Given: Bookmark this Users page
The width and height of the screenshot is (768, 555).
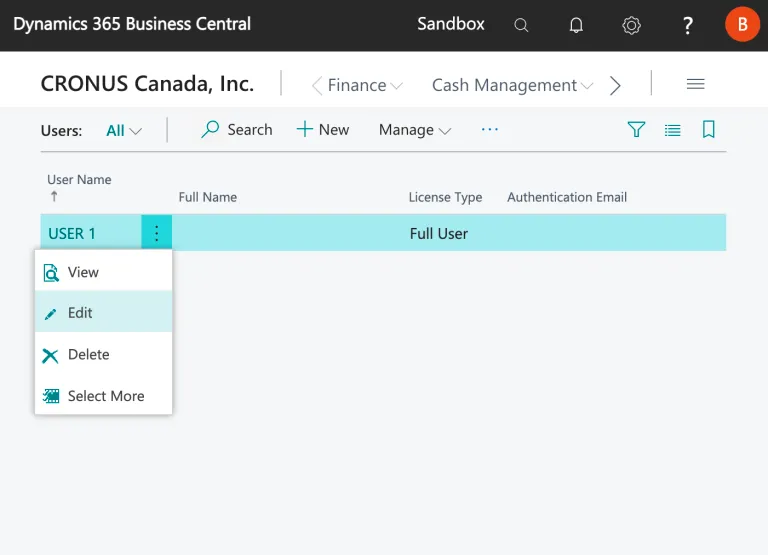Looking at the screenshot, I should click(708, 129).
